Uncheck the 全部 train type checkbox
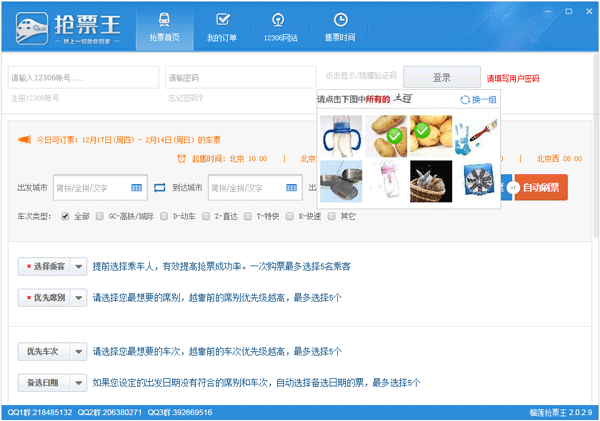The width and height of the screenshot is (600, 421). tap(65, 216)
